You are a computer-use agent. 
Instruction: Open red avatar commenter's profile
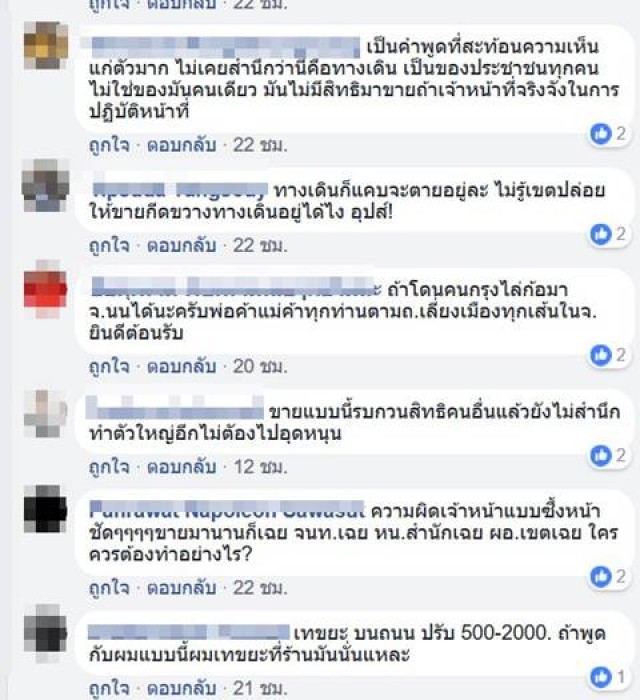[x=45, y=289]
